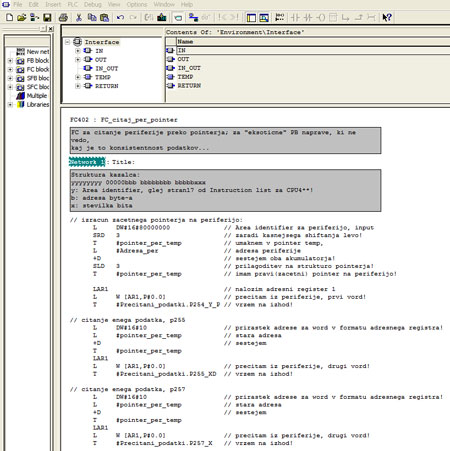Paste from clipboard toolbar icon
The width and height of the screenshot is (450, 451).
(x=104, y=17)
